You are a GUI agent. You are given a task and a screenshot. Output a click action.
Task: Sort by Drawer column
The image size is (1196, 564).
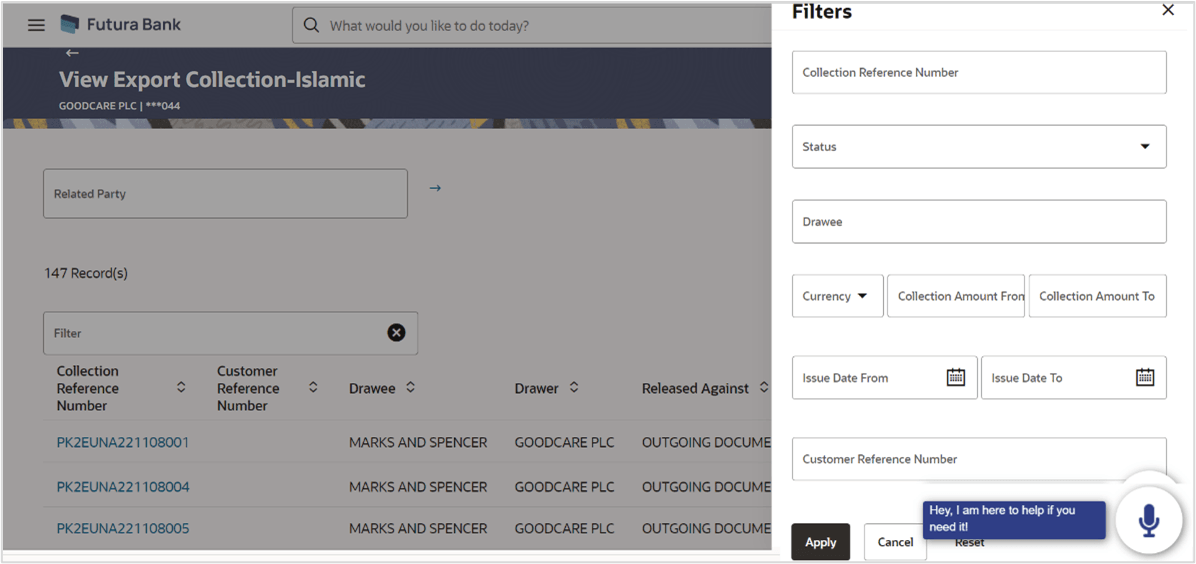(x=574, y=388)
